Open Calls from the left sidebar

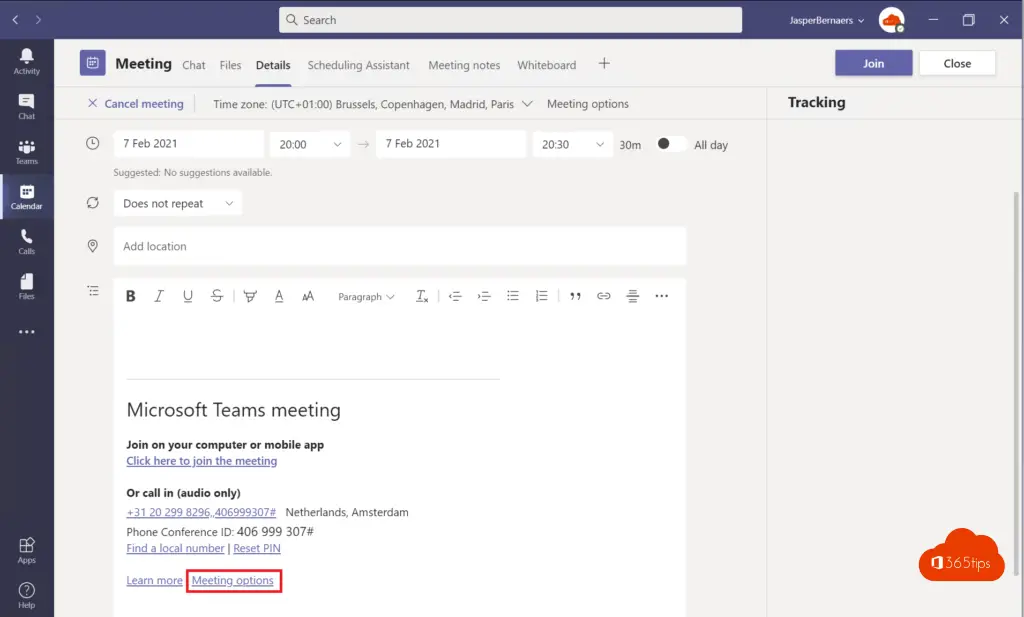coord(27,241)
